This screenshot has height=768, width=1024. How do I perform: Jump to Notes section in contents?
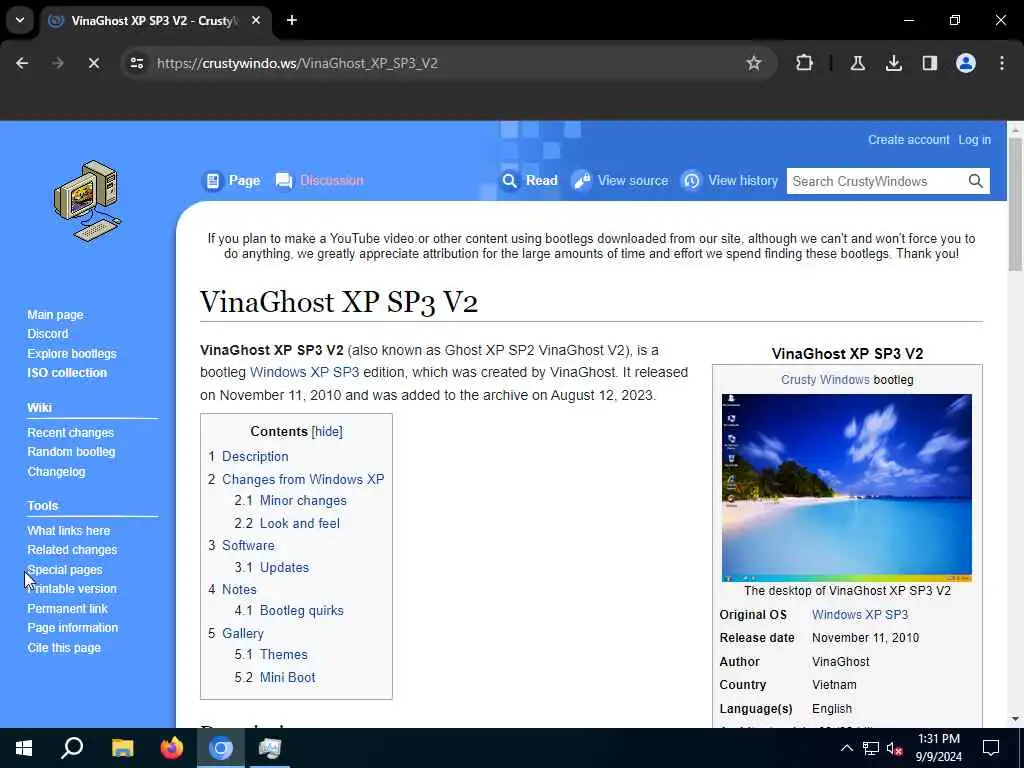point(239,589)
